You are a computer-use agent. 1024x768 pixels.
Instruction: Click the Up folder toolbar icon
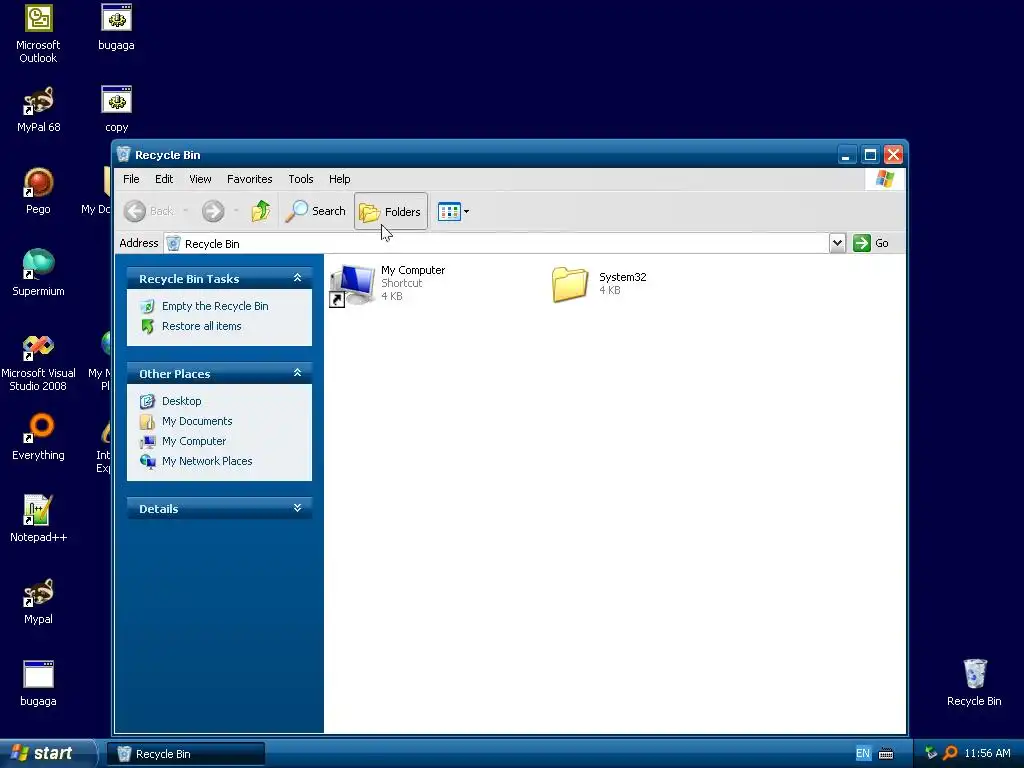pyautogui.click(x=261, y=211)
